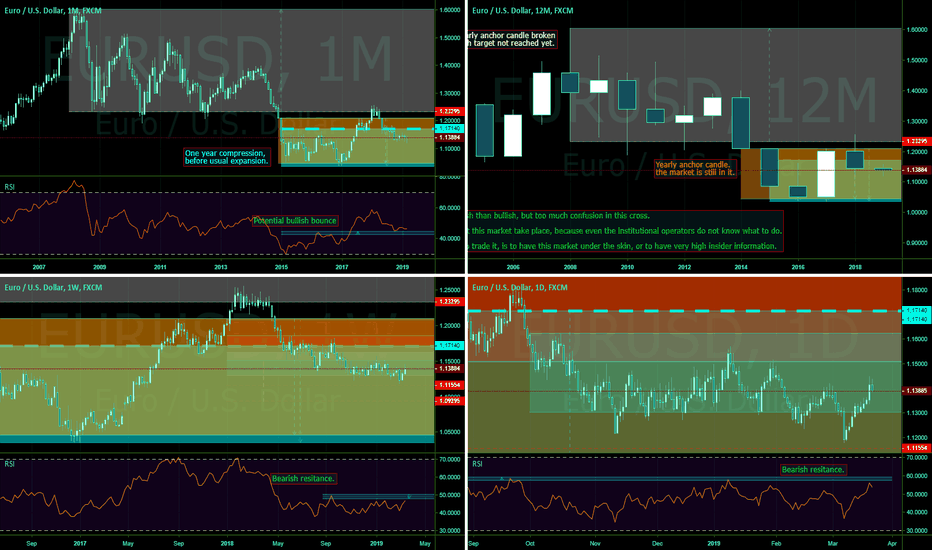Click the 'Euro / U.S. Dollar, 1W, FXCM' chart title

click(x=53, y=288)
